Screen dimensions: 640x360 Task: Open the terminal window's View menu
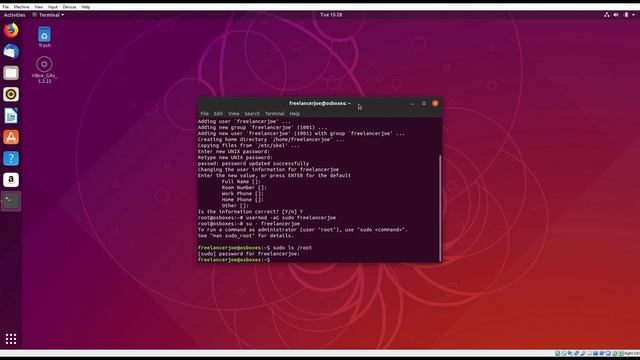233,113
